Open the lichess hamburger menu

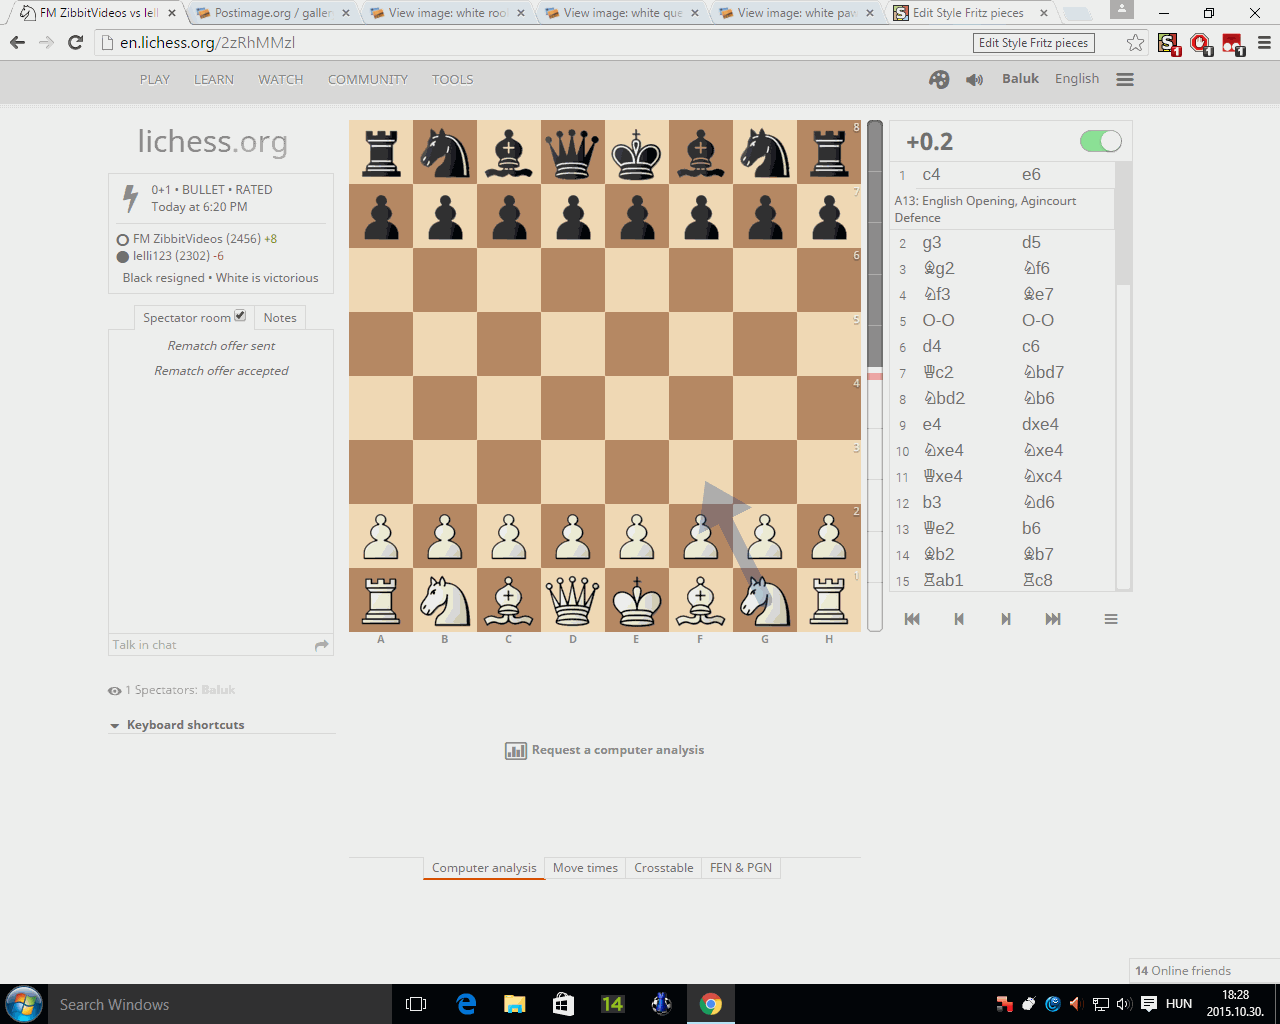pos(1125,80)
